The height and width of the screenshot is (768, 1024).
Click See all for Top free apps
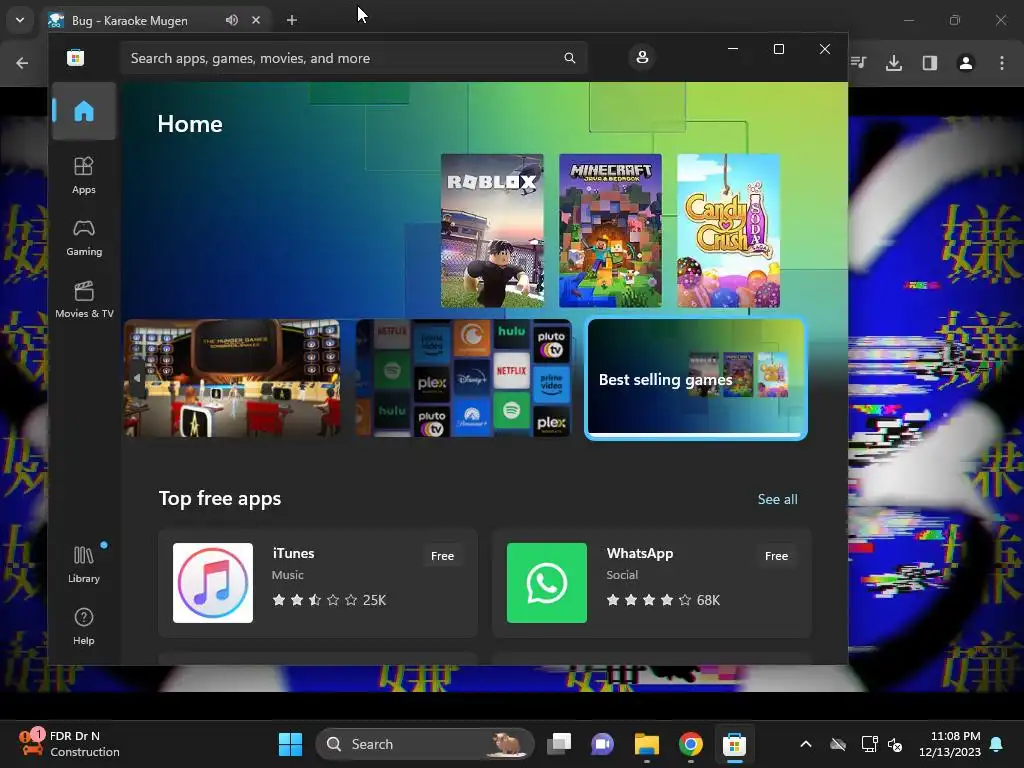[x=777, y=499]
